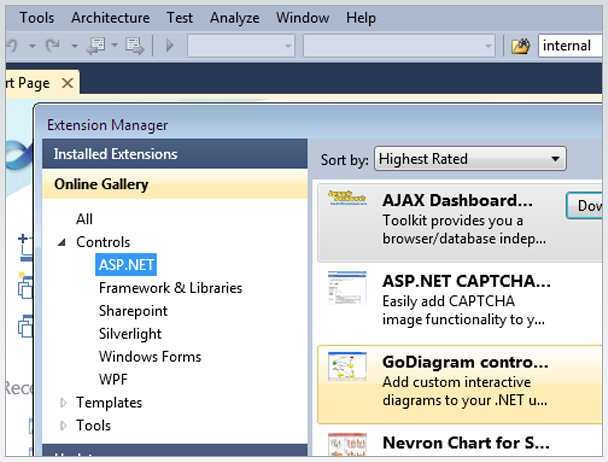Click the Start Debugging play icon

pos(169,45)
